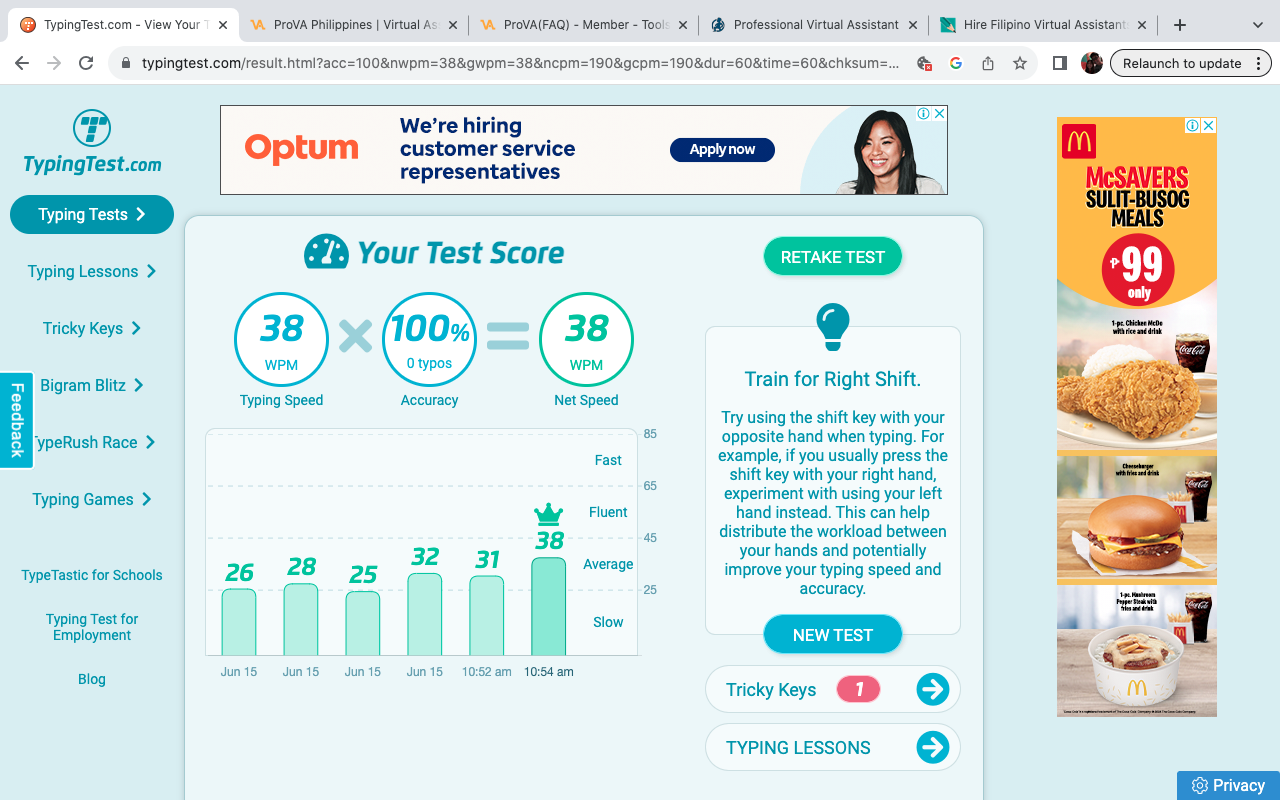Open the share page icon in address bar
The image size is (1280, 800).
[988, 63]
